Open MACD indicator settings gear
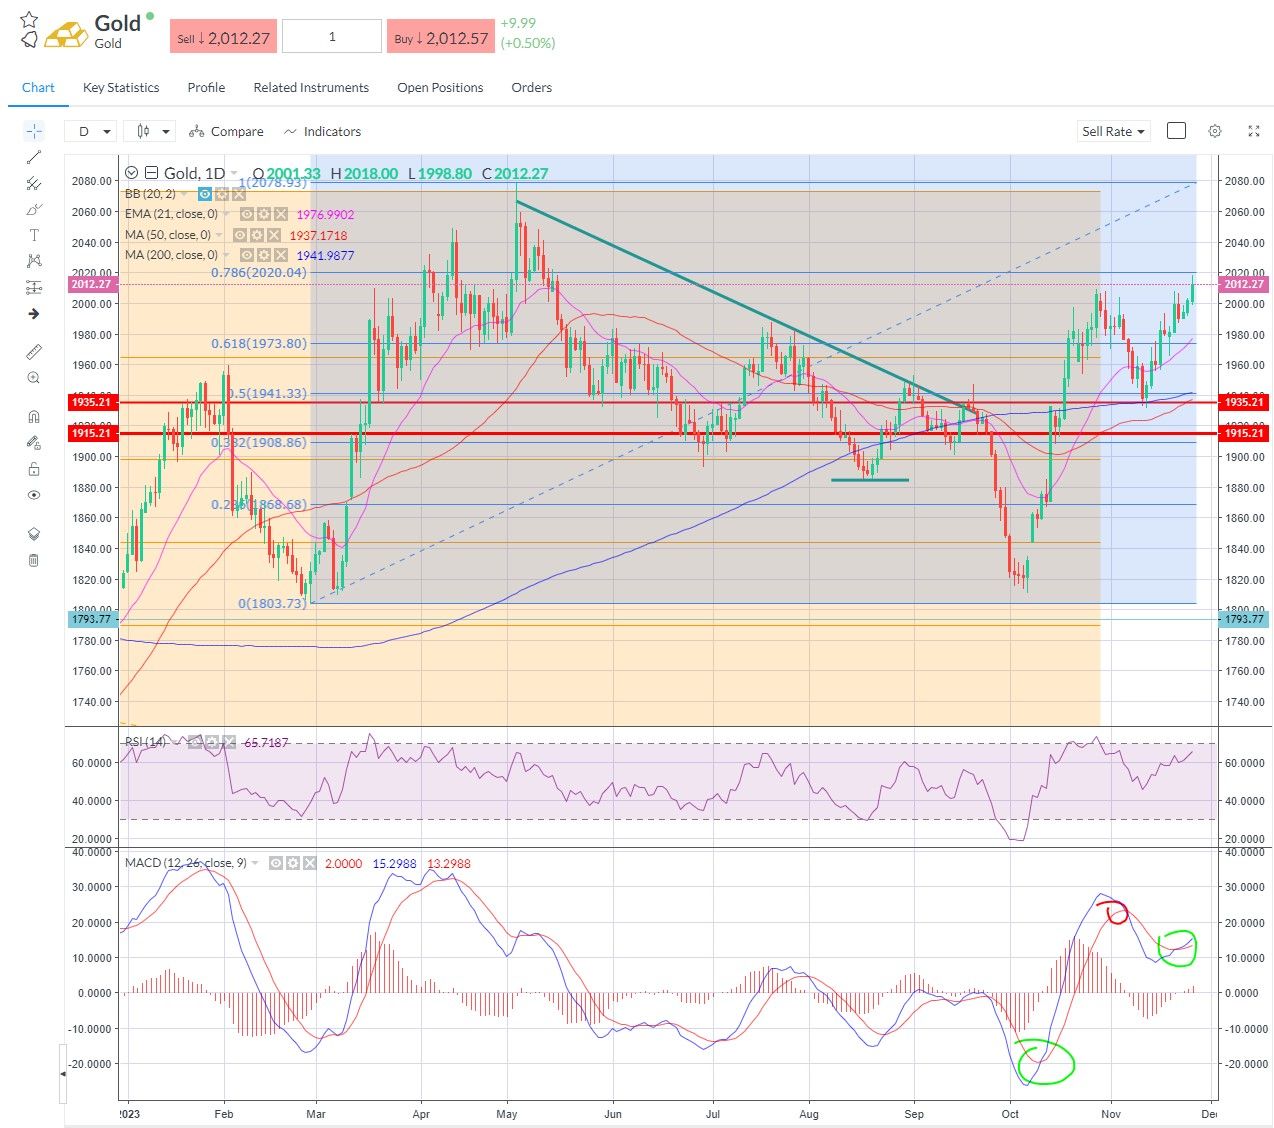Image resolution: width=1274 pixels, height=1128 pixels. coord(292,863)
